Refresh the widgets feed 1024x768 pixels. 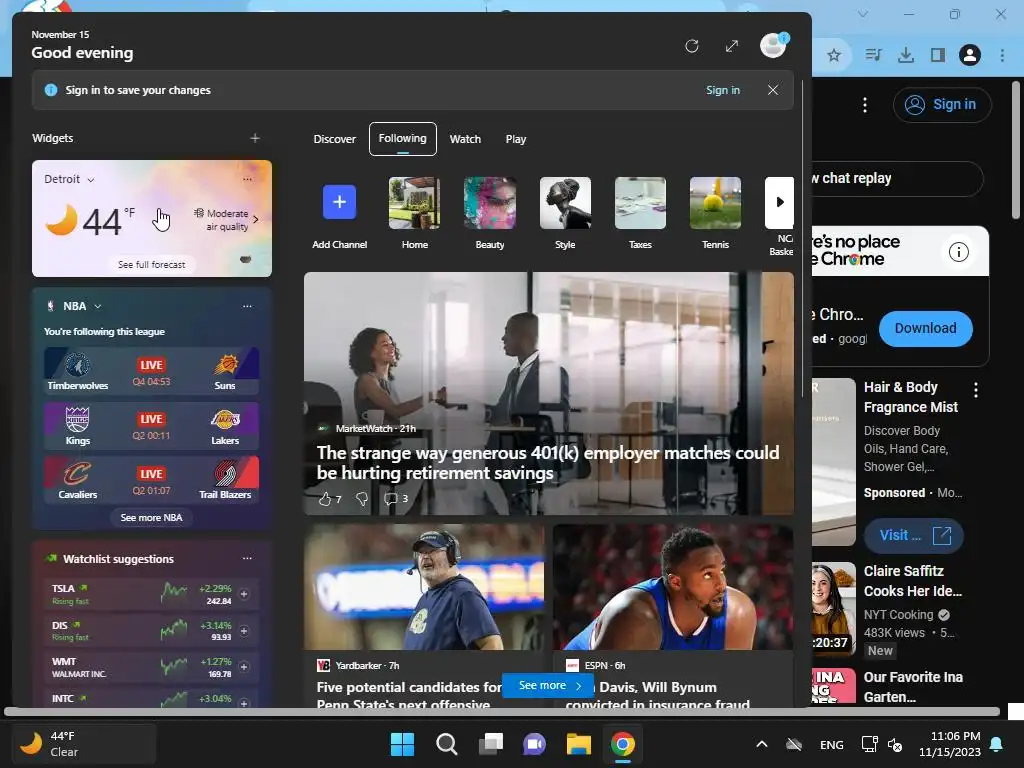click(x=692, y=46)
